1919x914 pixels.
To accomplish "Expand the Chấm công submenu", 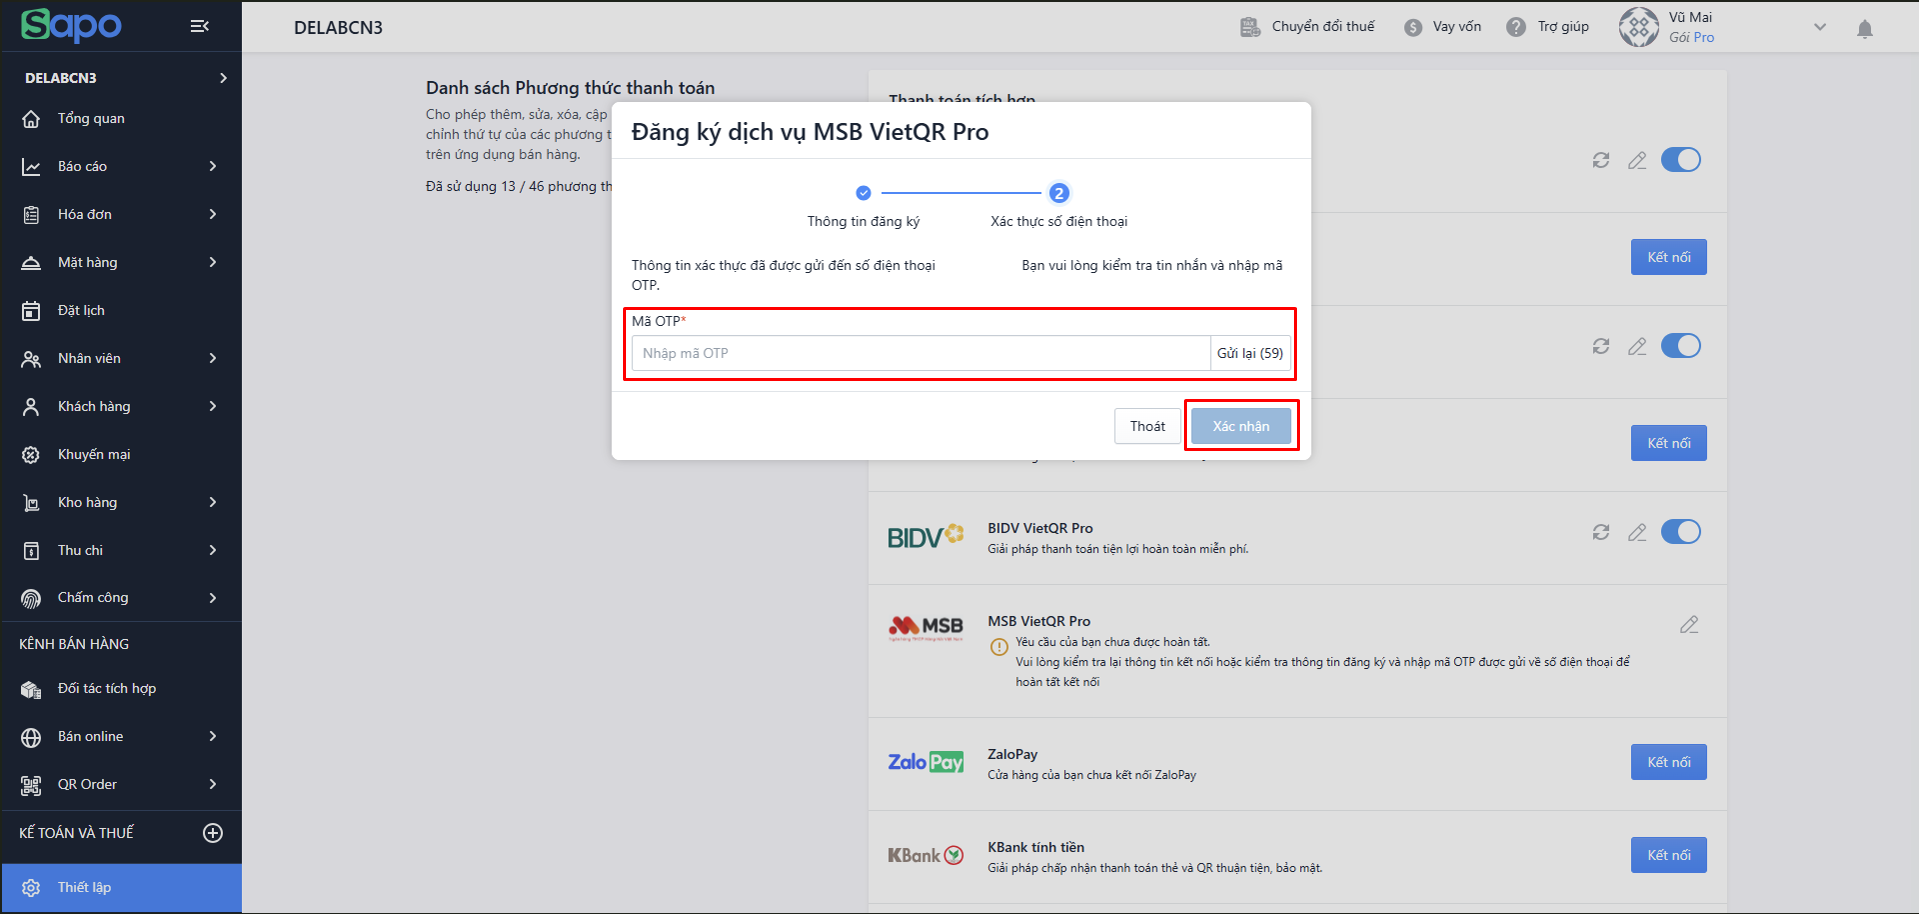I will pos(213,598).
